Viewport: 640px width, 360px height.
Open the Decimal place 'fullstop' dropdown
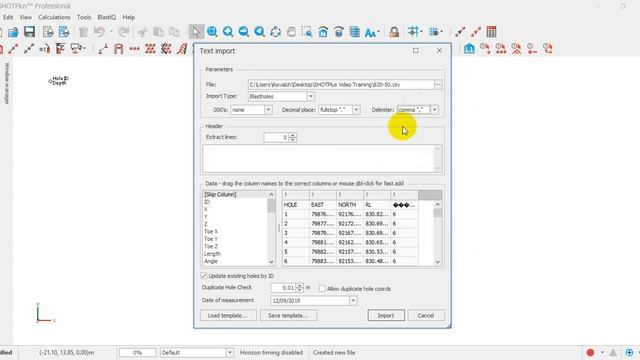356,110
